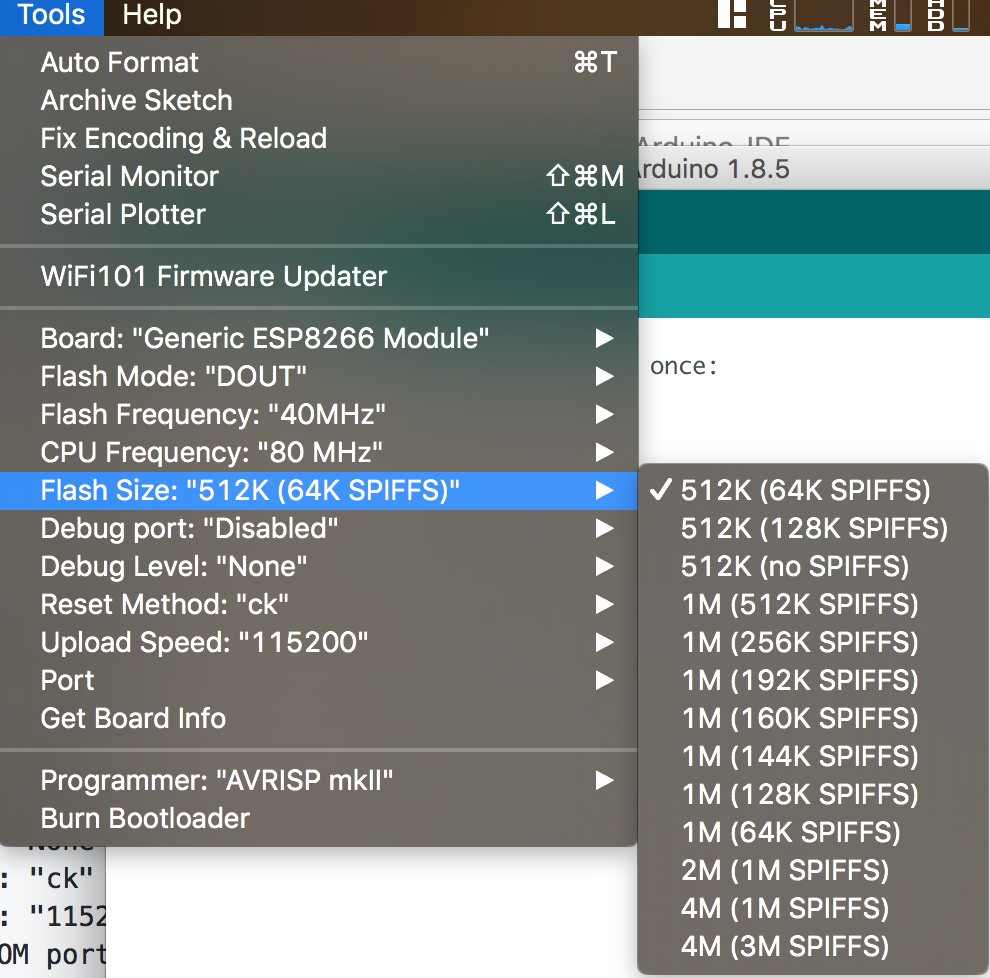Expand the Debug Level submenu
This screenshot has width=990, height=978.
point(319,566)
